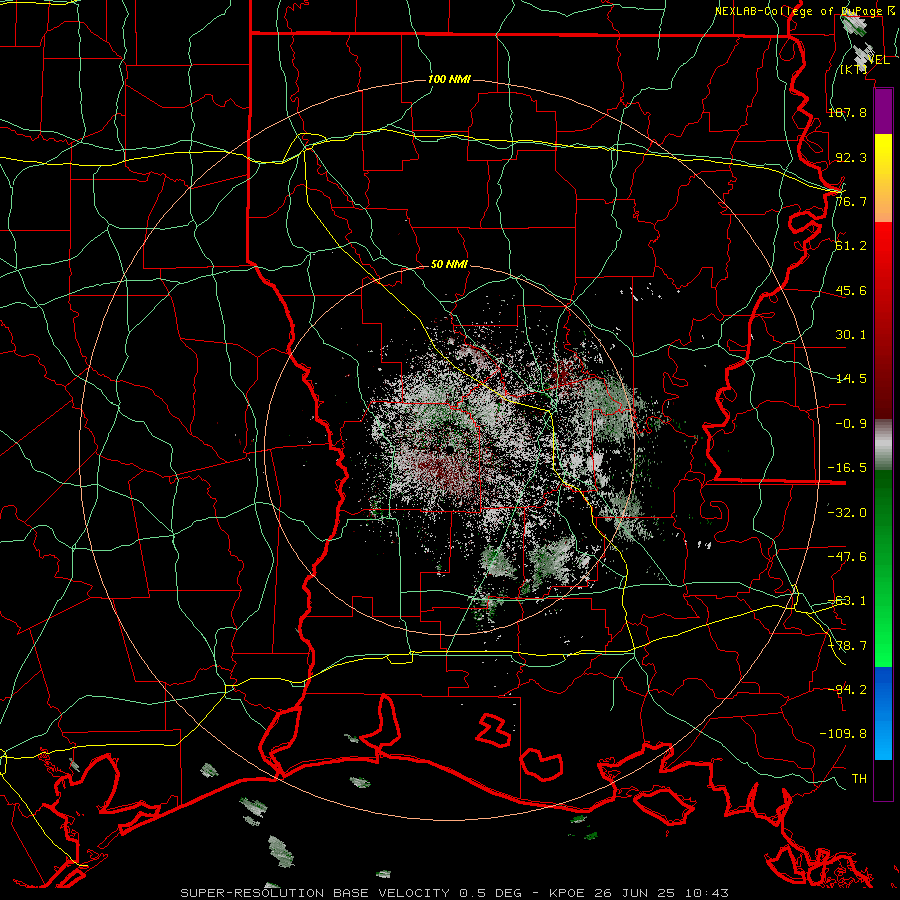This screenshot has height=900, width=900.
Task: Pick the green segment of velocity color bar
Action: coord(883,568)
